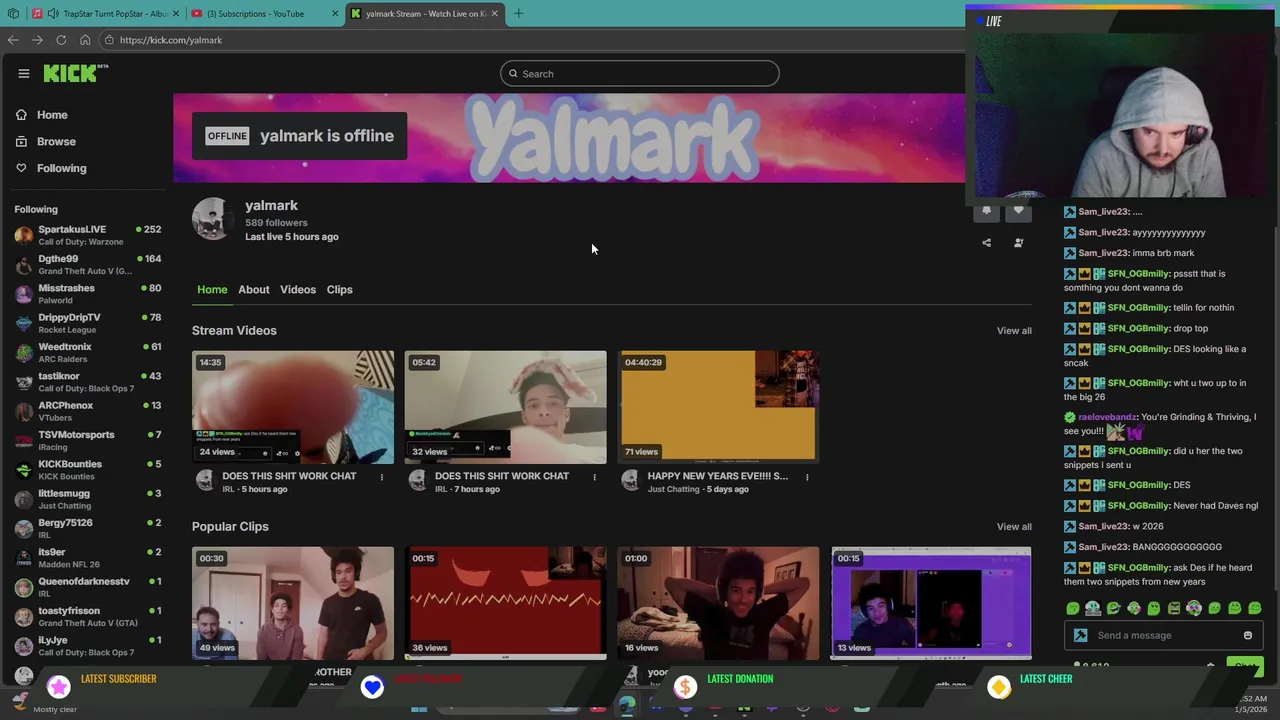Open Misstrashes channel in Following list
The width and height of the screenshot is (1280, 720).
88,294
